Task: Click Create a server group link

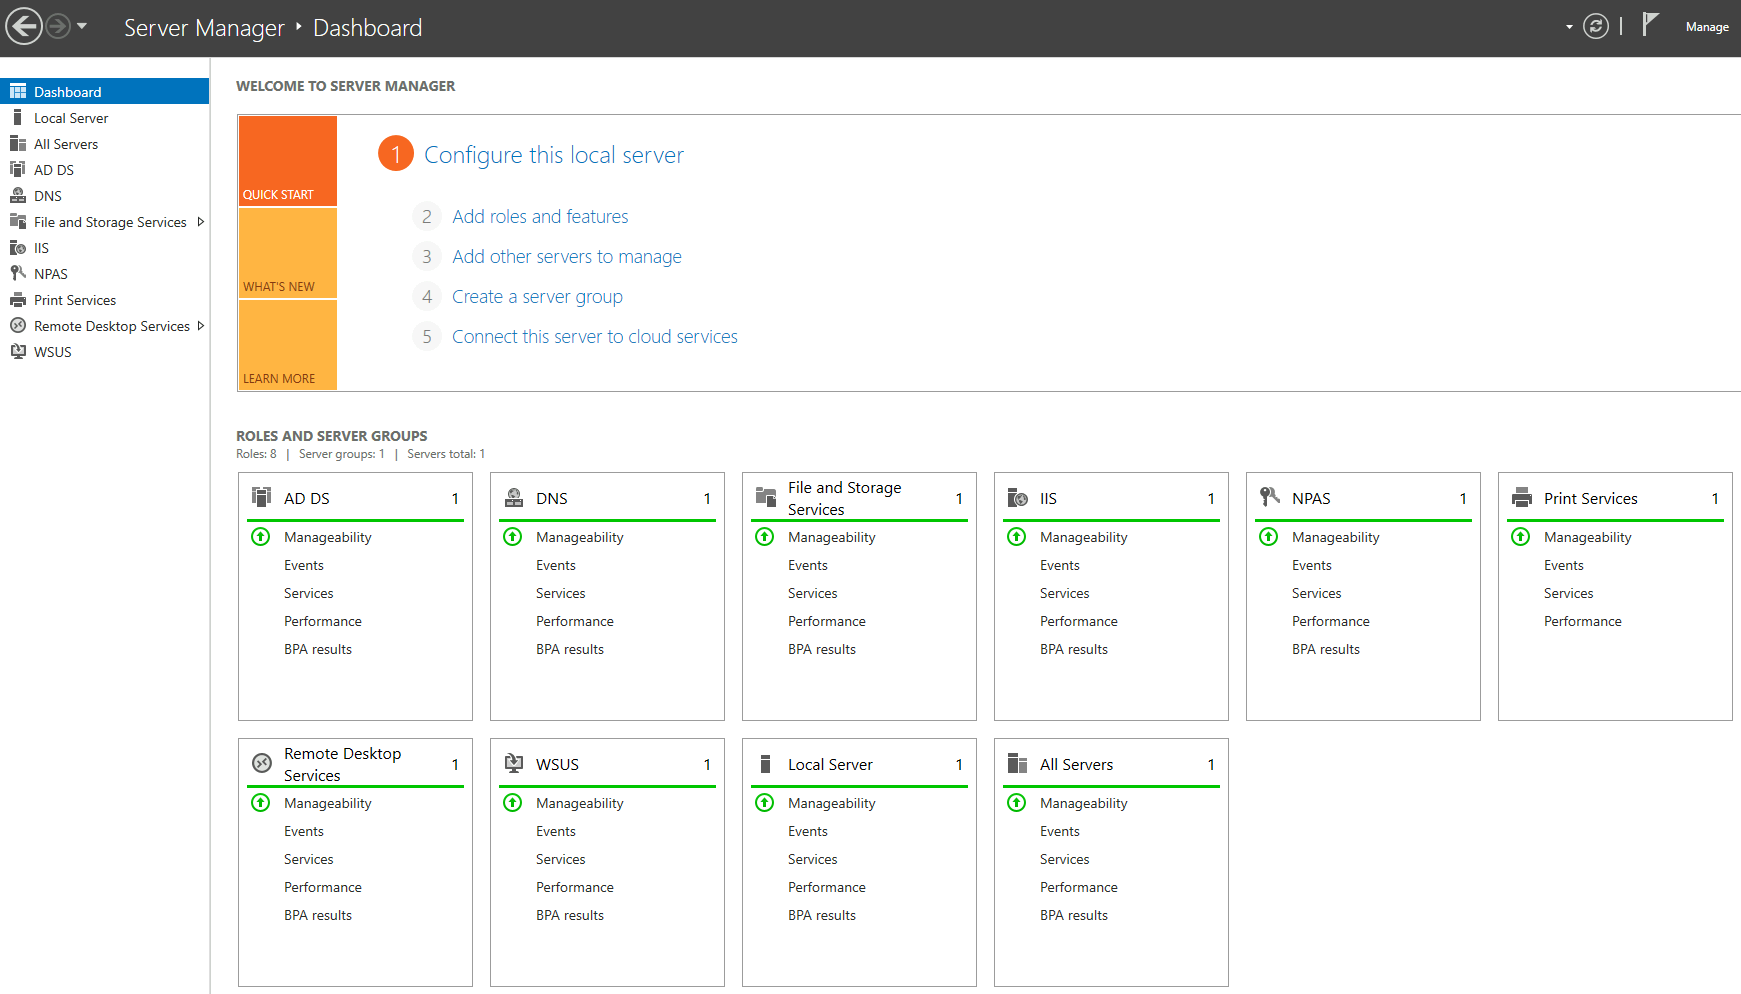Action: point(537,296)
